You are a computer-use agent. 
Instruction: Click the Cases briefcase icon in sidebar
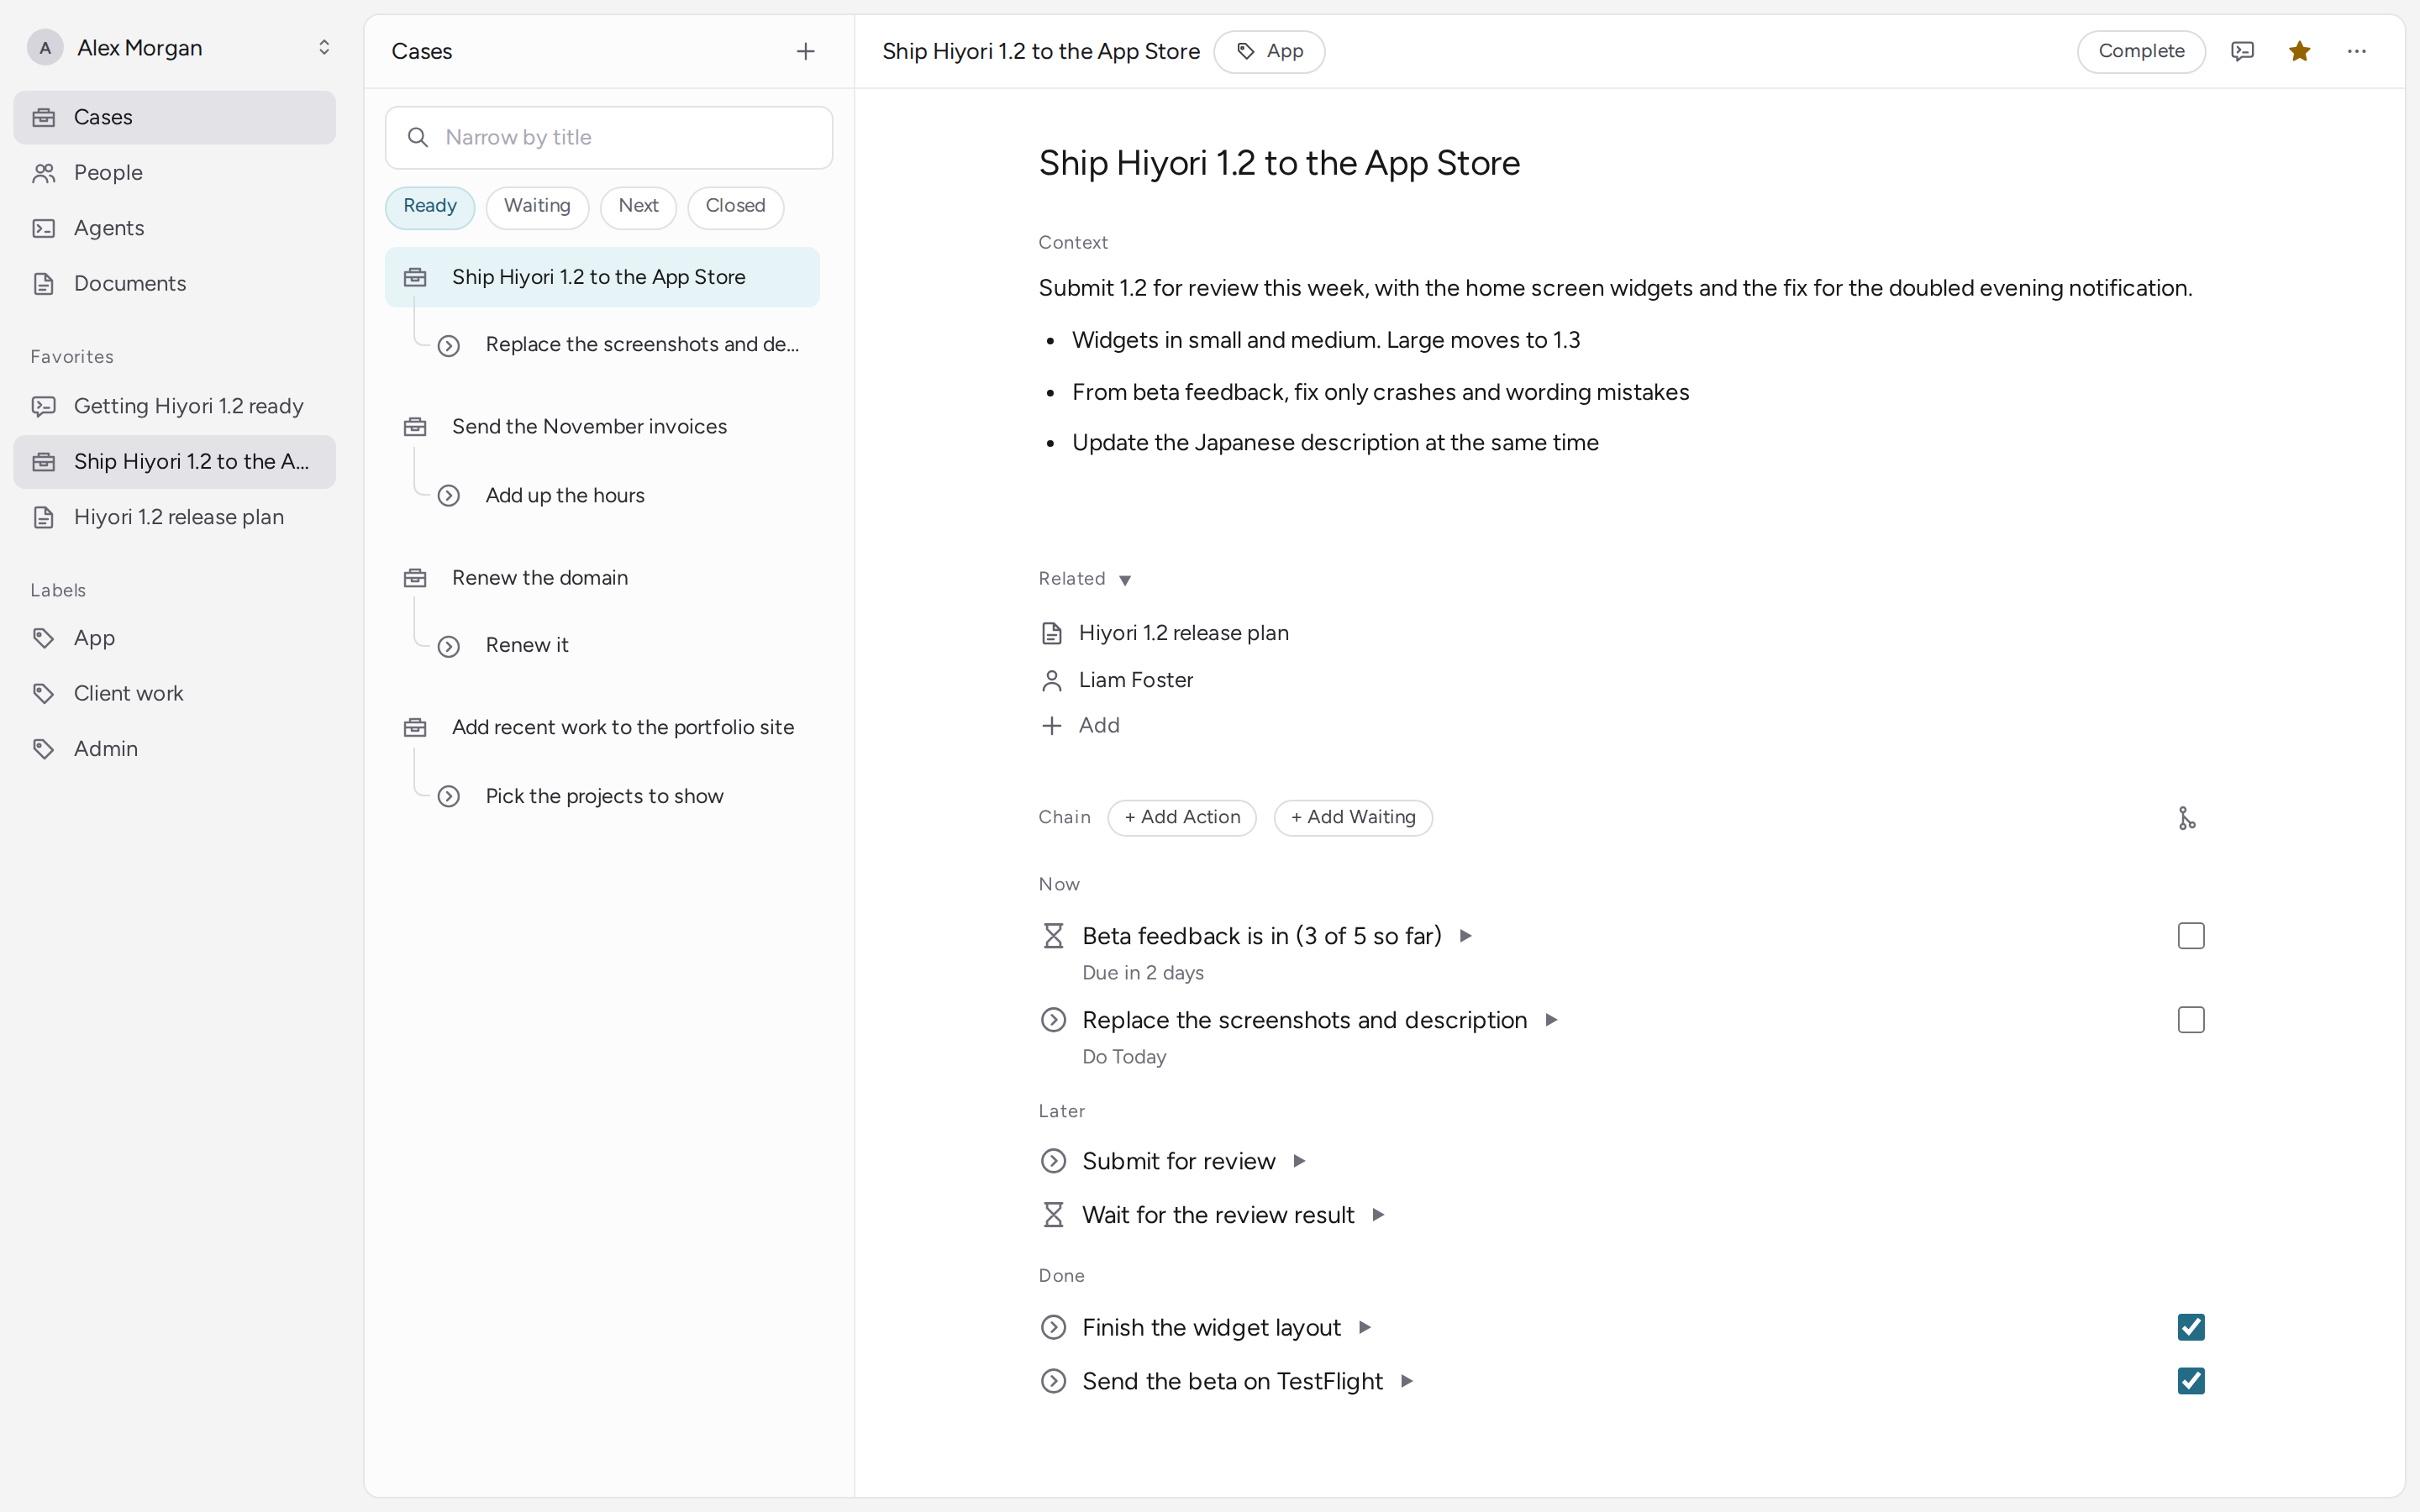(x=44, y=117)
